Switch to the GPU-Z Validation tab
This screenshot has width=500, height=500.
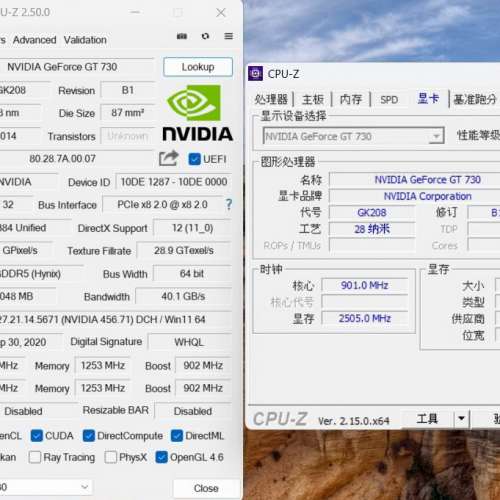point(85,40)
